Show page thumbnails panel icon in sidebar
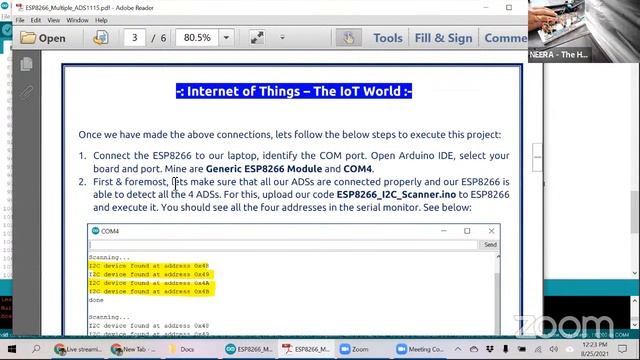640x360 pixels. coord(27,64)
